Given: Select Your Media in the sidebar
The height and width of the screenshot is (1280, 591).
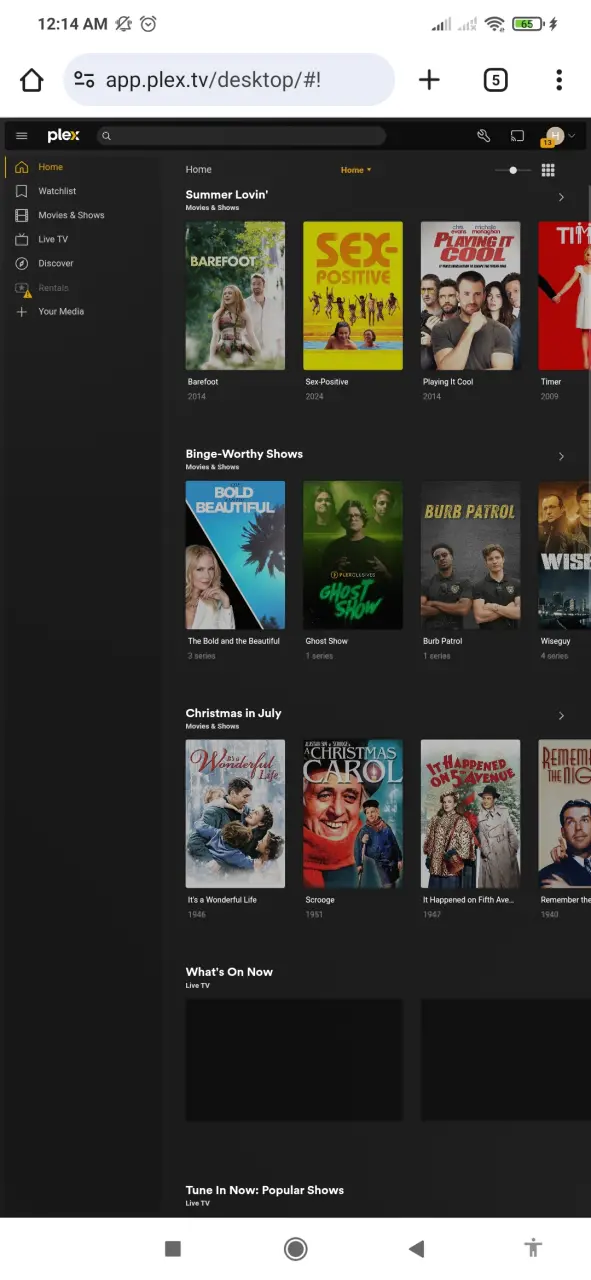Looking at the screenshot, I should (61, 312).
